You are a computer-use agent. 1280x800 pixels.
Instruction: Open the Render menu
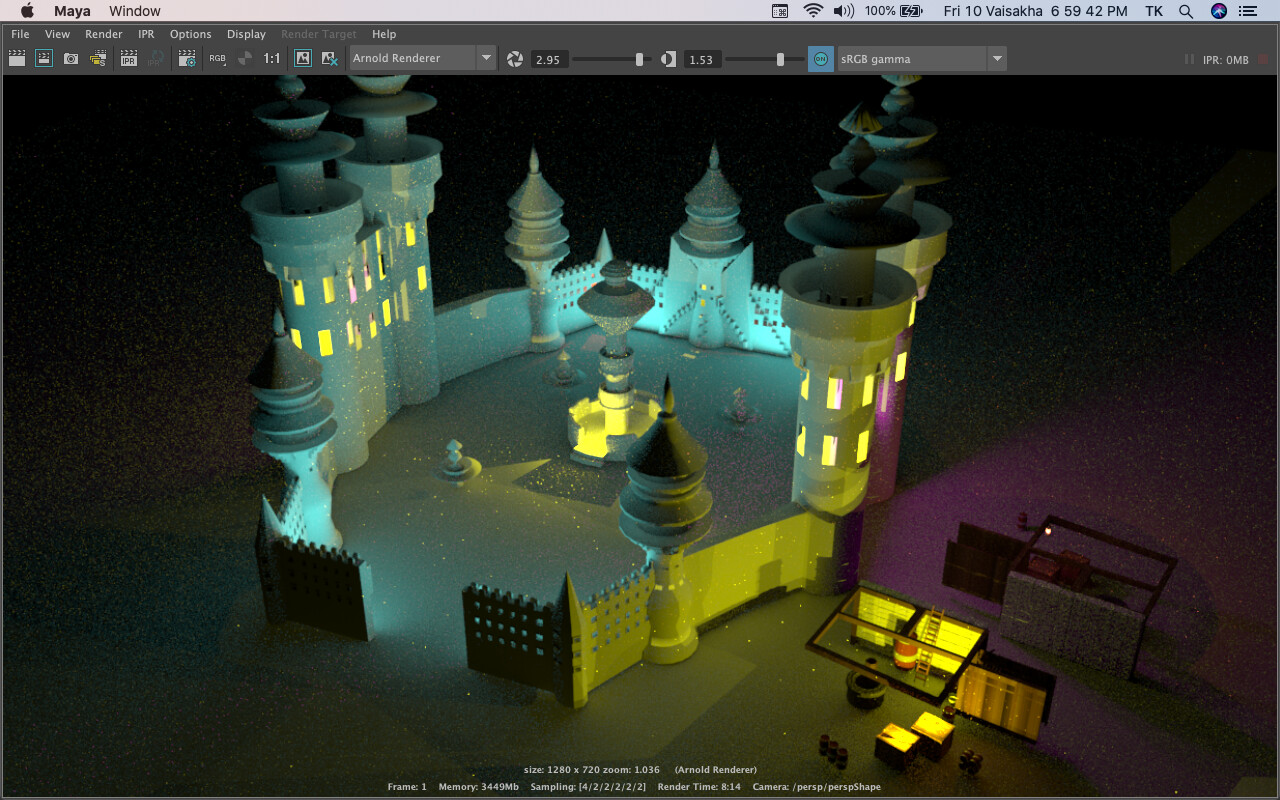click(x=103, y=33)
